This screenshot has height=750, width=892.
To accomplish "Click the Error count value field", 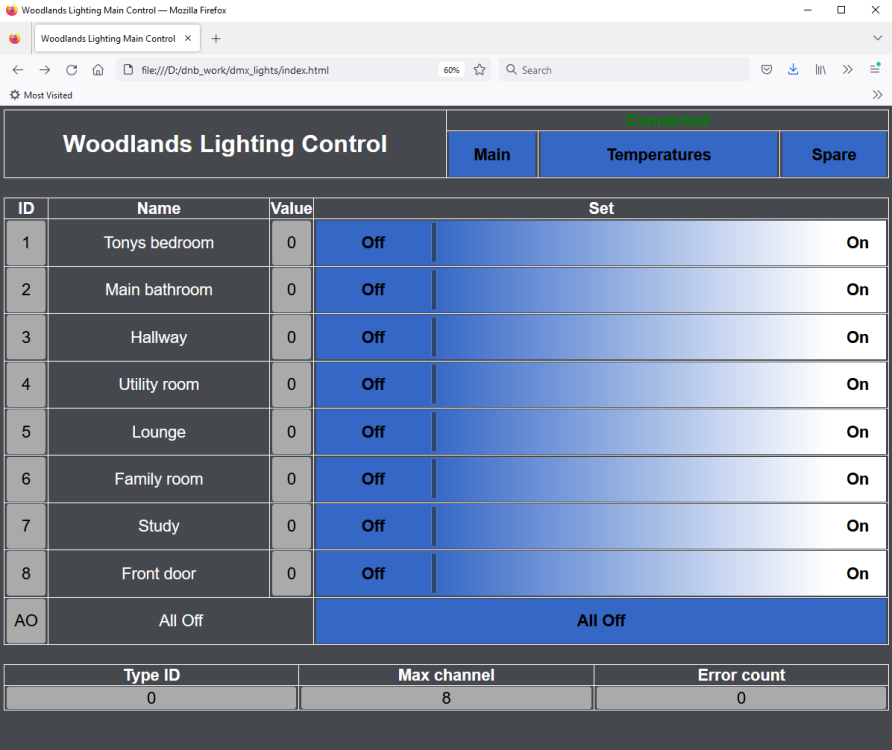I will 741,698.
